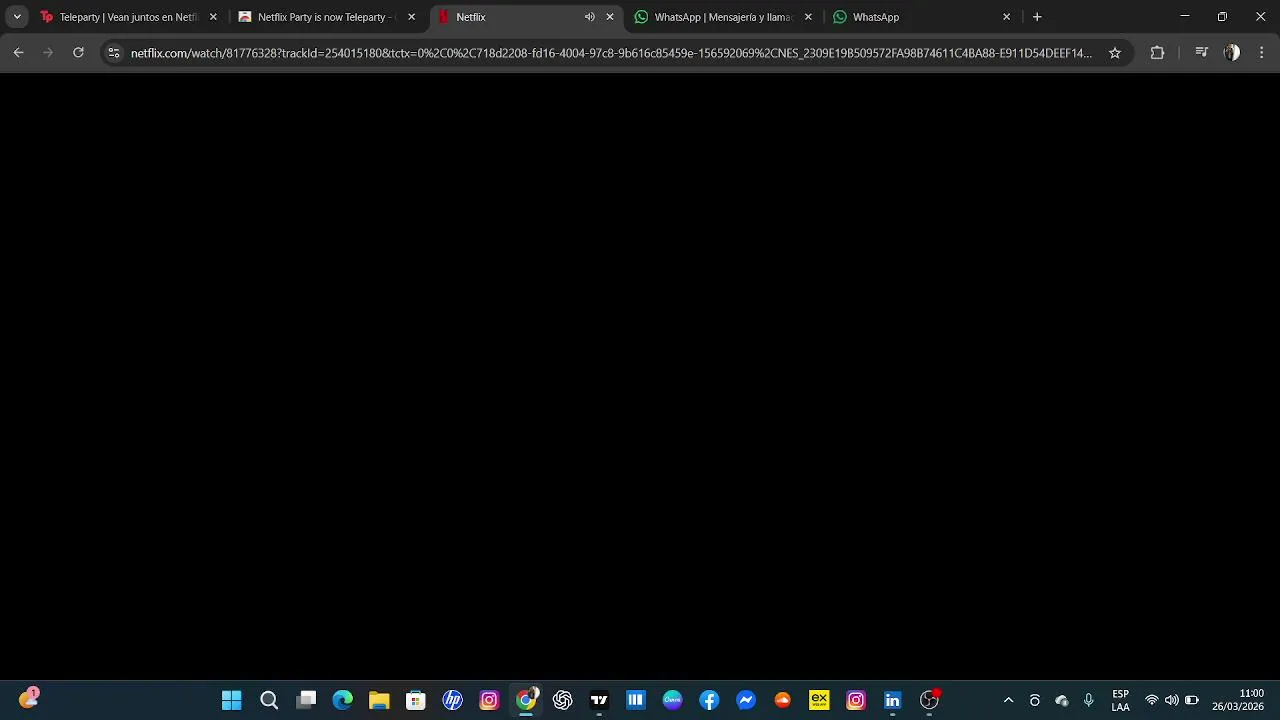Open Facebook from the taskbar
The height and width of the screenshot is (720, 1280).
[709, 700]
